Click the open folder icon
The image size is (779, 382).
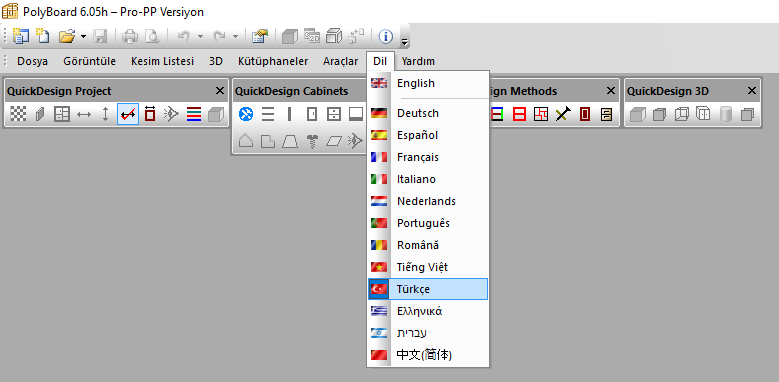pyautogui.click(x=67, y=36)
